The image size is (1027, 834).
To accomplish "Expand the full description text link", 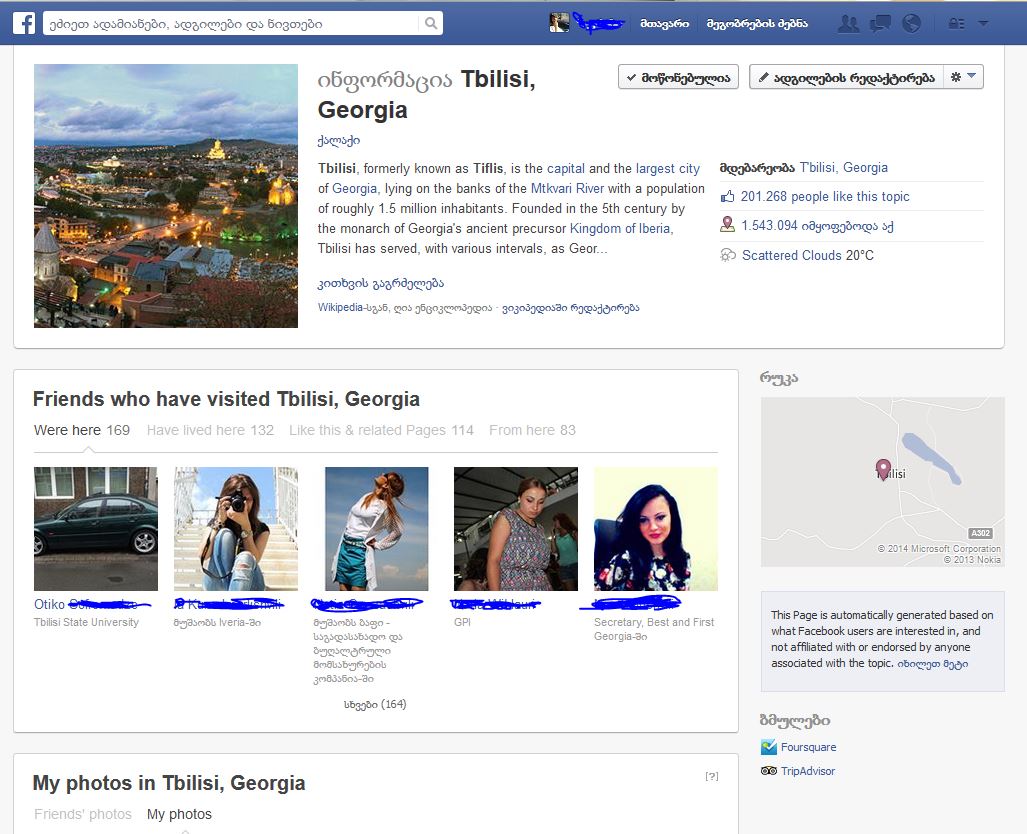I will (x=381, y=283).
